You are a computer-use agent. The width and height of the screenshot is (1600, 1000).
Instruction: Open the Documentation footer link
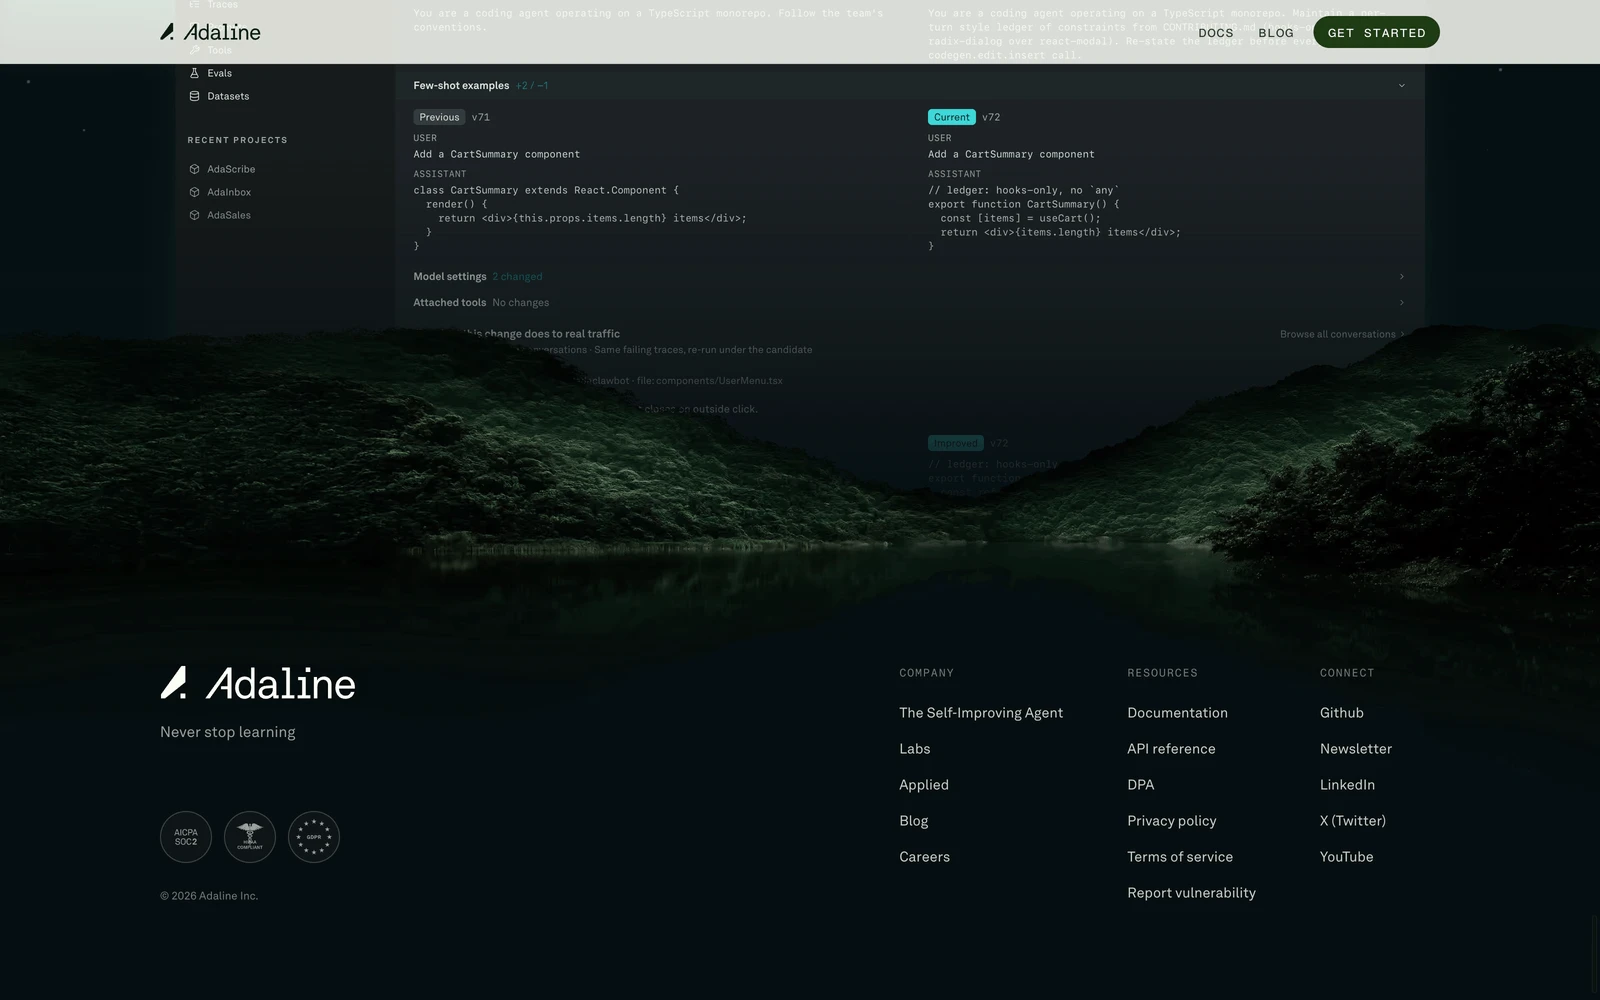coord(1178,713)
